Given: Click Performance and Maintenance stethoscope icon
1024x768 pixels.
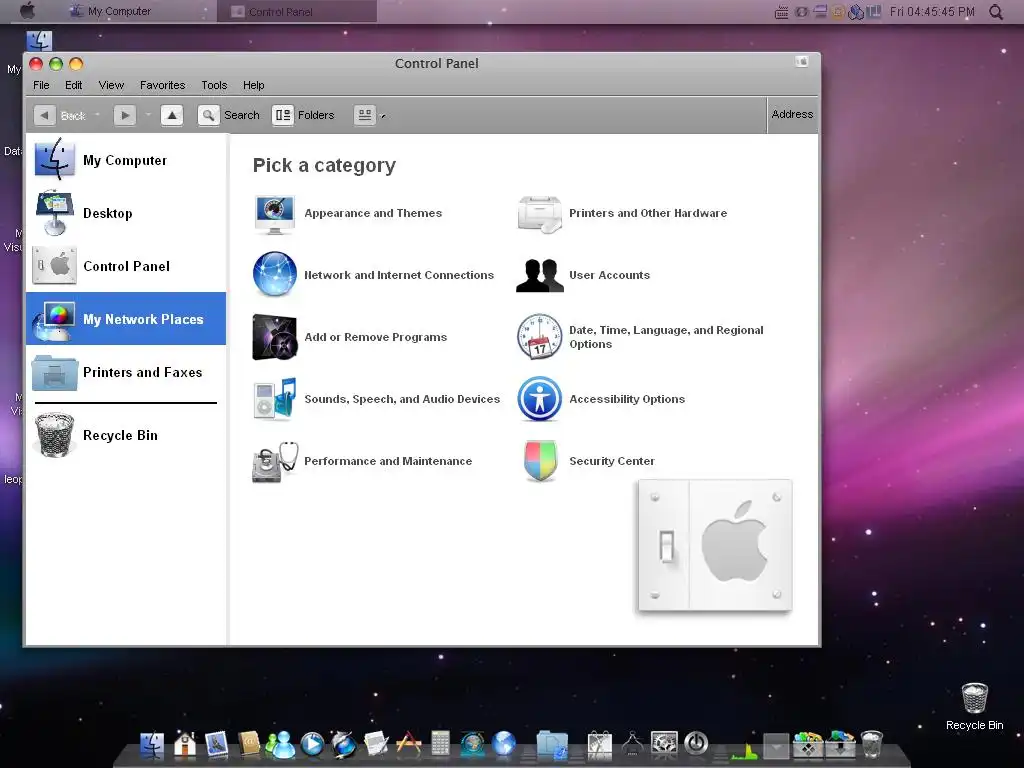Looking at the screenshot, I should click(275, 461).
